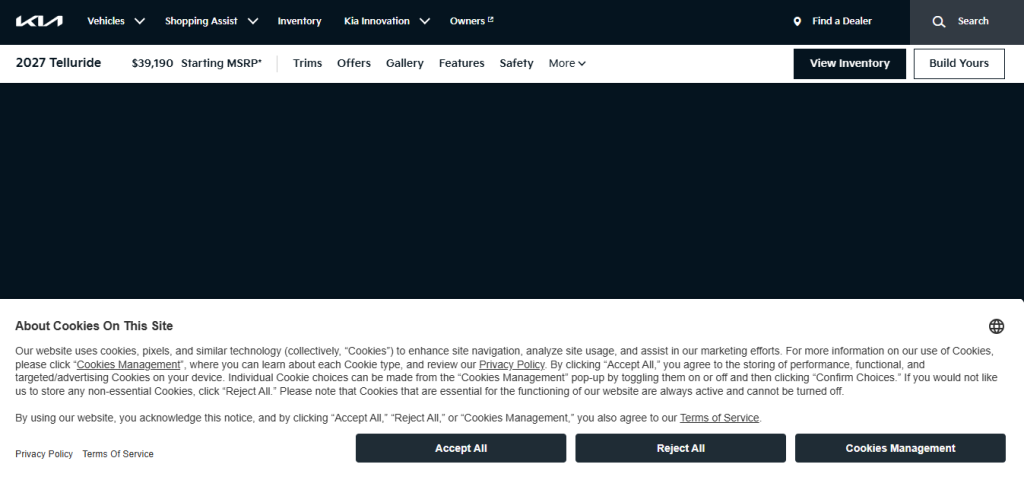Go to Inventory in top navigation
This screenshot has height=477, width=1024.
pyautogui.click(x=299, y=21)
